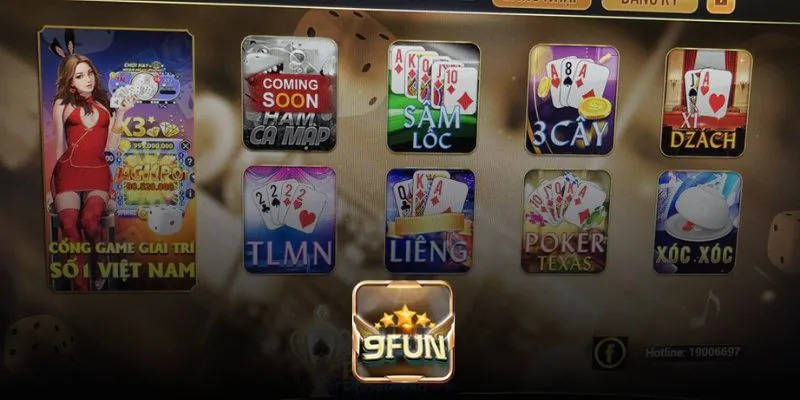
Task: Click the Hotline 19006697 text
Action: tap(692, 352)
